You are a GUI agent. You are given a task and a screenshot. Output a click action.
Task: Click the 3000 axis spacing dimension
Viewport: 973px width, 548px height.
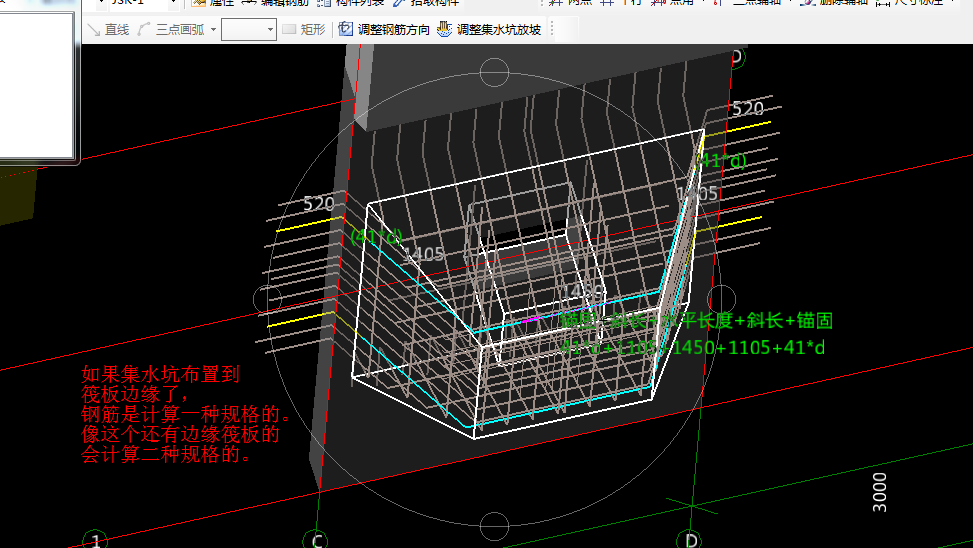879,492
